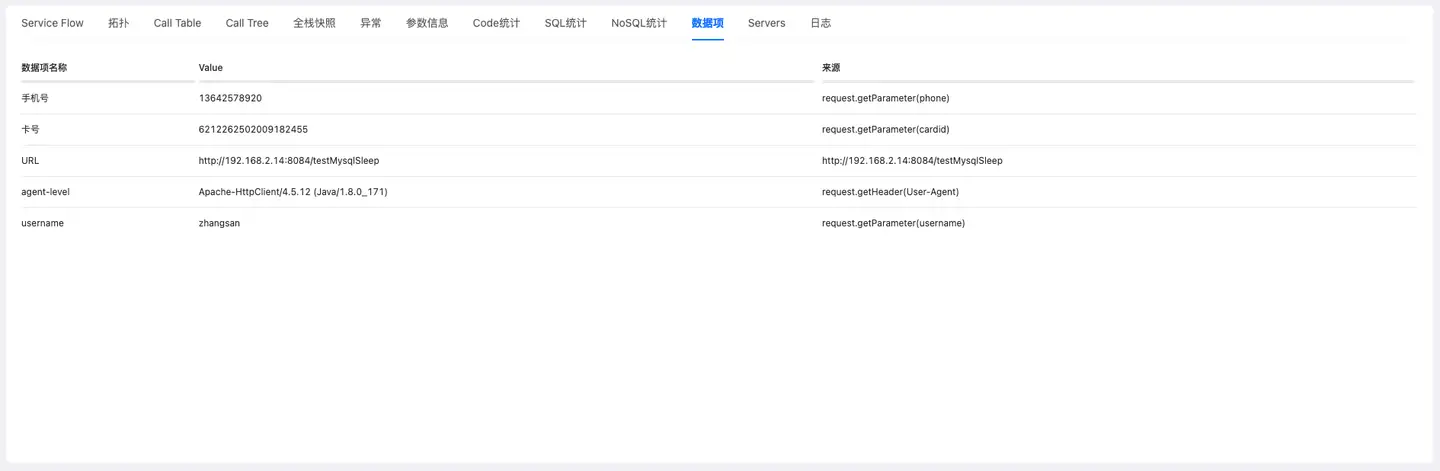Click the card number value 6212262502009182455
The image size is (1440, 471).
253,130
